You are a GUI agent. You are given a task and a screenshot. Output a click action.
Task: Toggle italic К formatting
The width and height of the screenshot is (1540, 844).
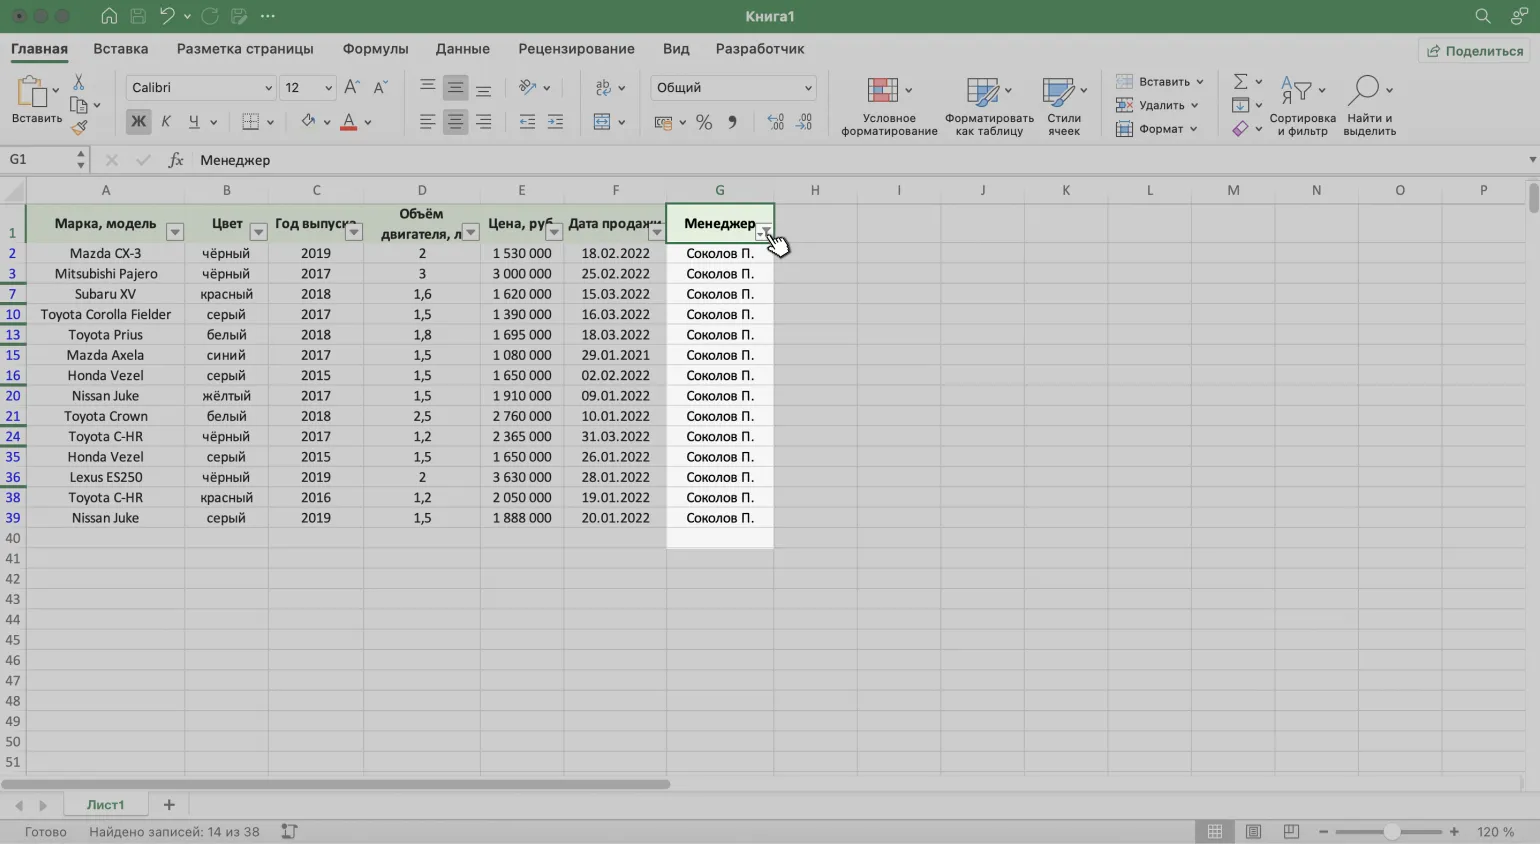pyautogui.click(x=166, y=122)
